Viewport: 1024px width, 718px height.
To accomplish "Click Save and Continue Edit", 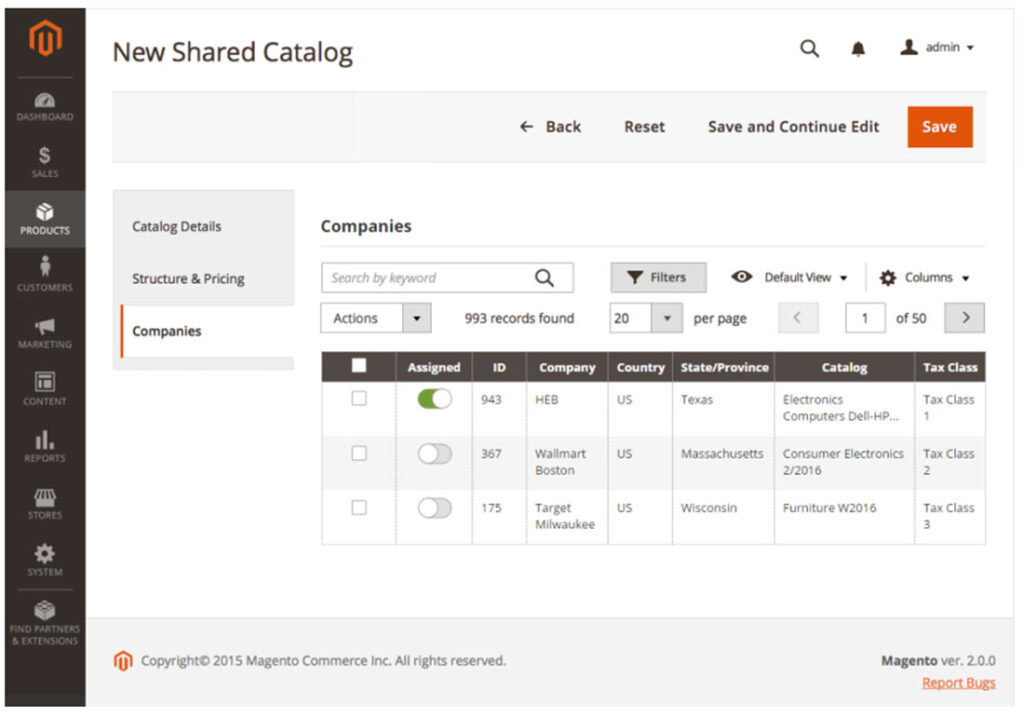I will [x=793, y=127].
